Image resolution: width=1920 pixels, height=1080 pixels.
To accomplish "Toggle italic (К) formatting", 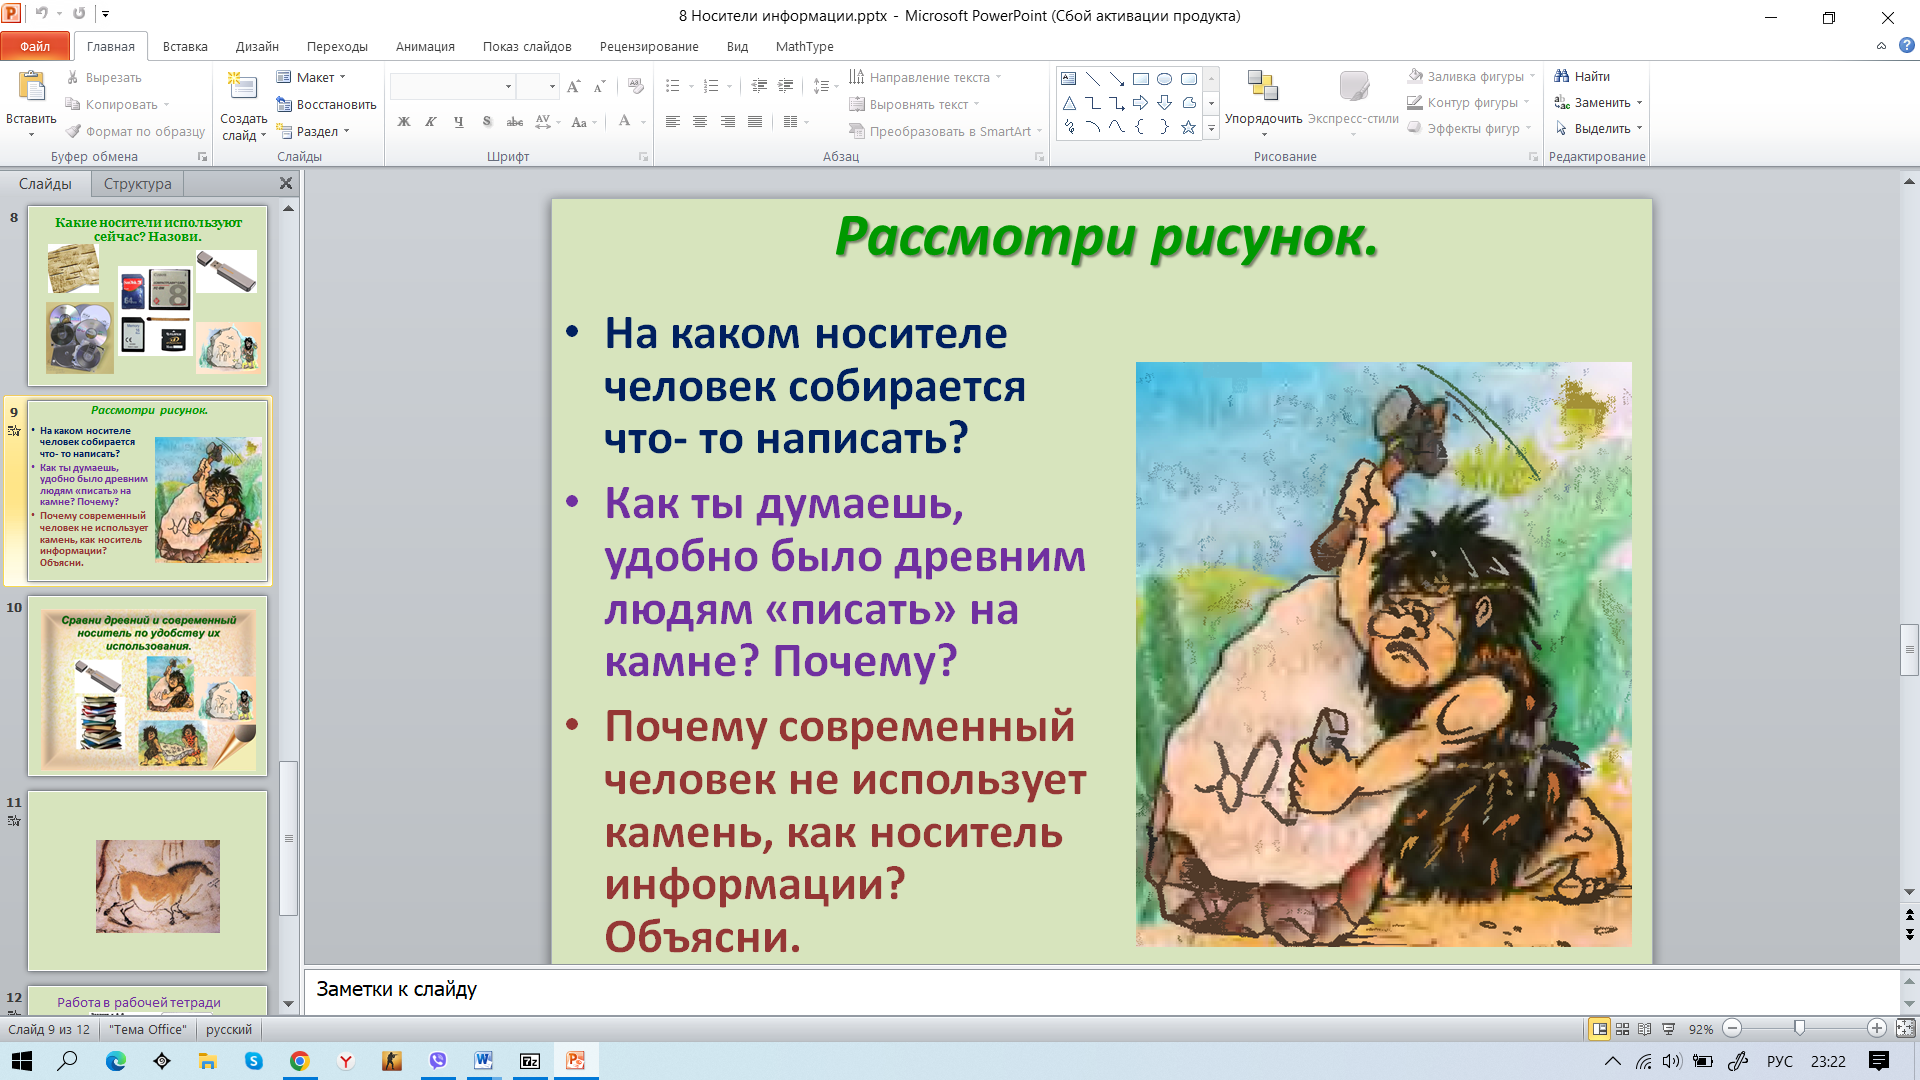I will (431, 122).
